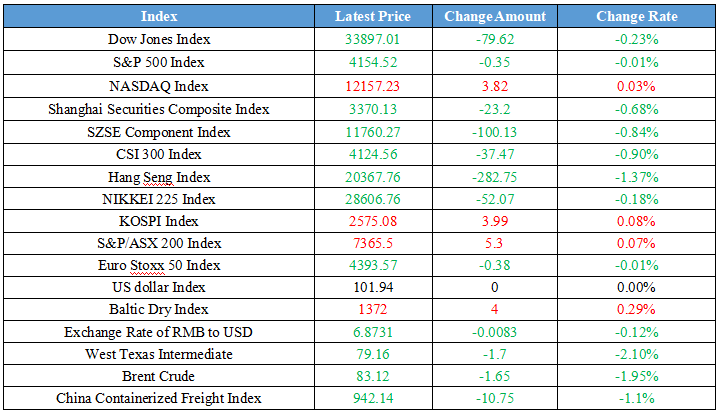Click the Index column header
This screenshot has width=719, height=413.
(160, 16)
